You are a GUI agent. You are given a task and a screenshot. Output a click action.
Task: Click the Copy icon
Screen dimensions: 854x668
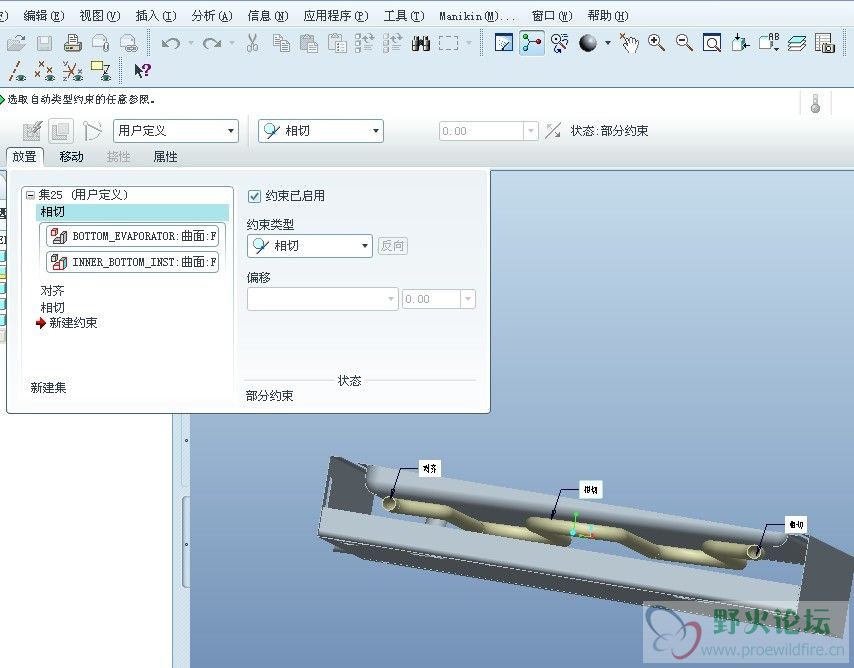(281, 43)
